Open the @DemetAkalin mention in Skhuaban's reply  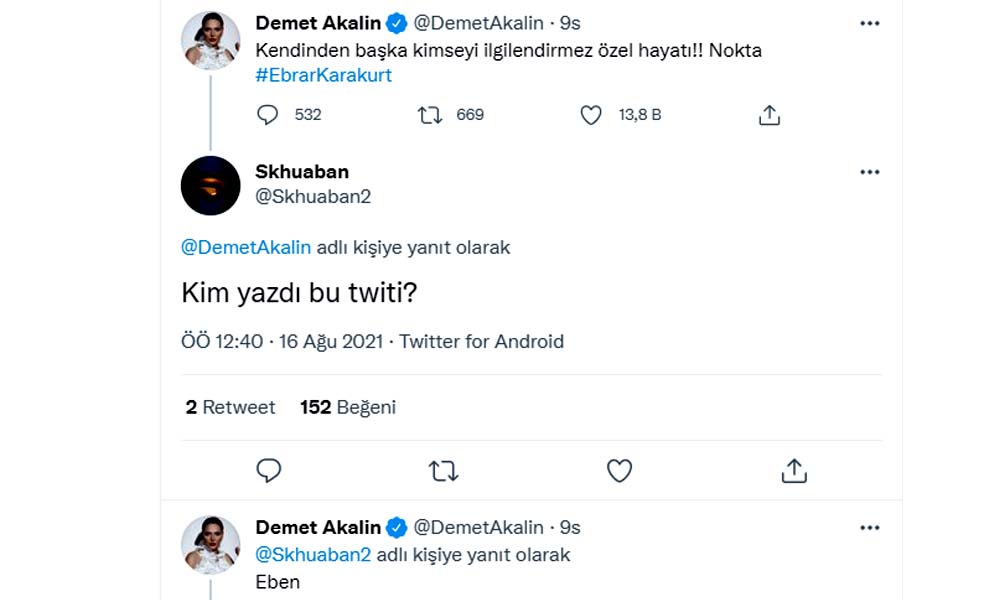(x=247, y=247)
